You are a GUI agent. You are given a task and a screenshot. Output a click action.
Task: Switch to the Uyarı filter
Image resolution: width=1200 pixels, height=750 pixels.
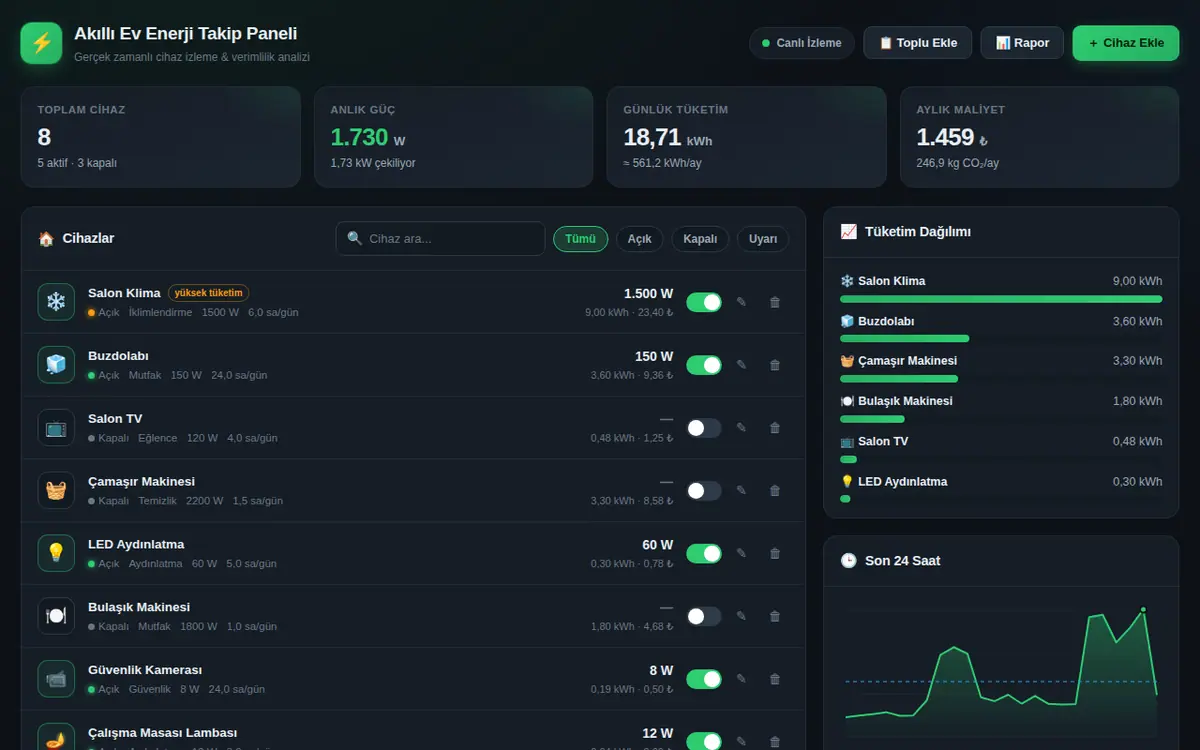(763, 239)
